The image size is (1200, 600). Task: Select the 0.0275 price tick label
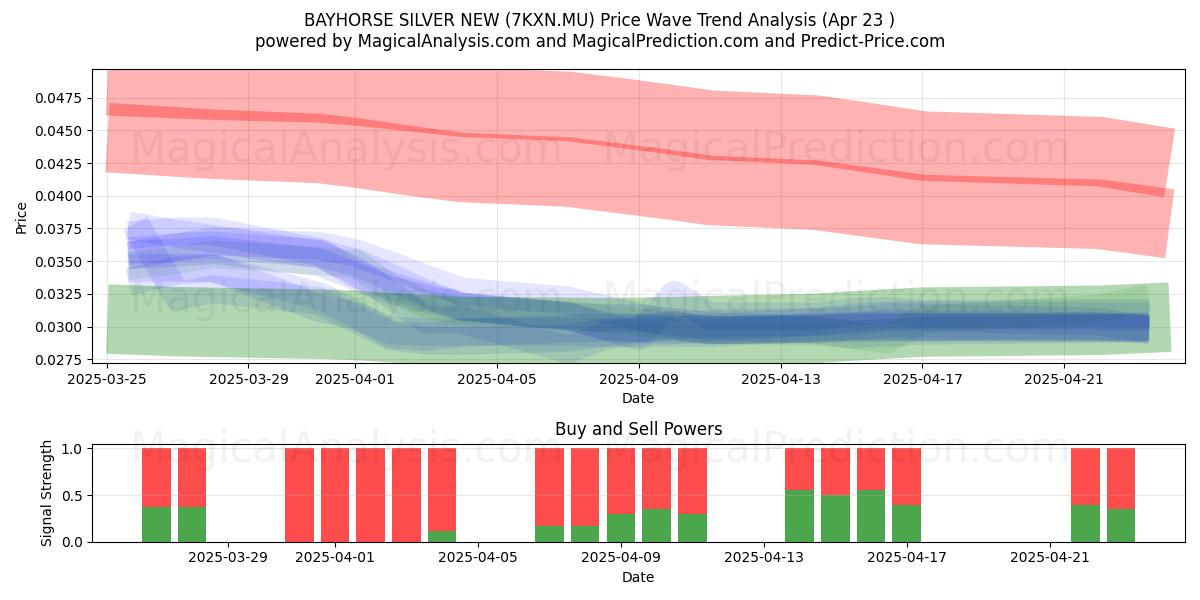pos(59,360)
